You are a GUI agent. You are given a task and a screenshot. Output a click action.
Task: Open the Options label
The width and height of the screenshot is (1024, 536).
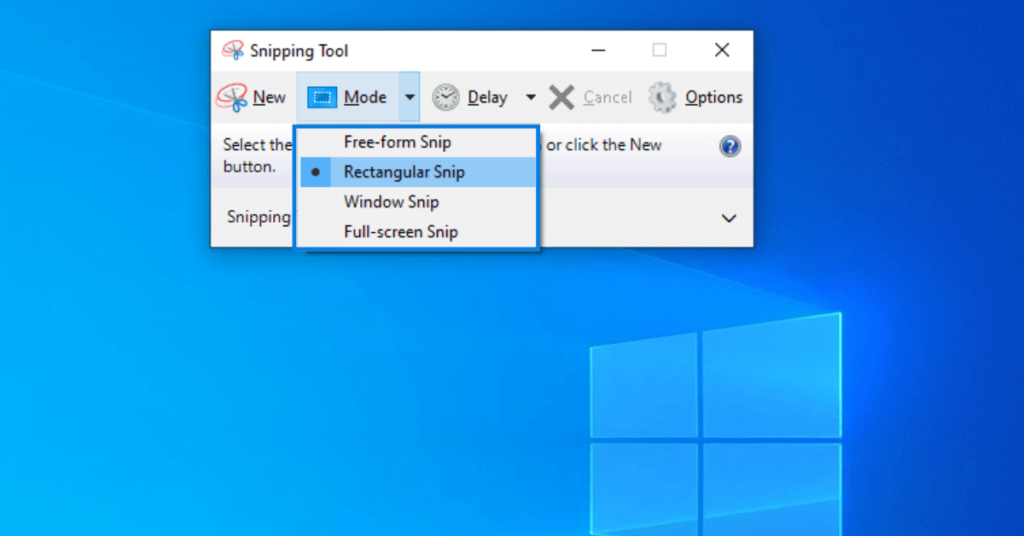(x=713, y=98)
